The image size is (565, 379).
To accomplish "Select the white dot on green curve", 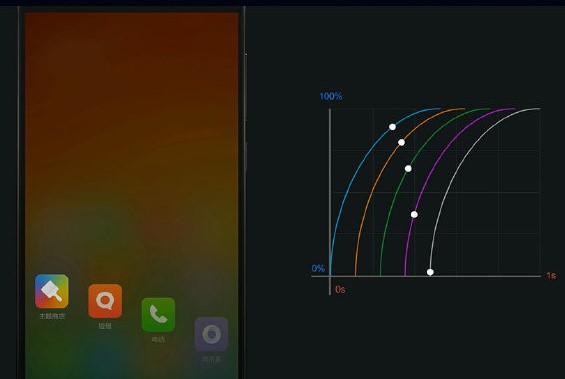I will point(408,169).
